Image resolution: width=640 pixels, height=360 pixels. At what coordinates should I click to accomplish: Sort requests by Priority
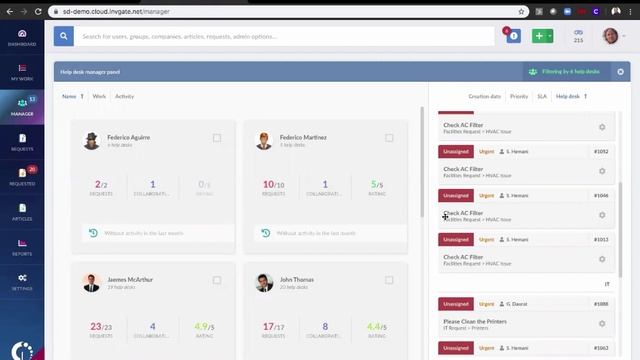519,96
